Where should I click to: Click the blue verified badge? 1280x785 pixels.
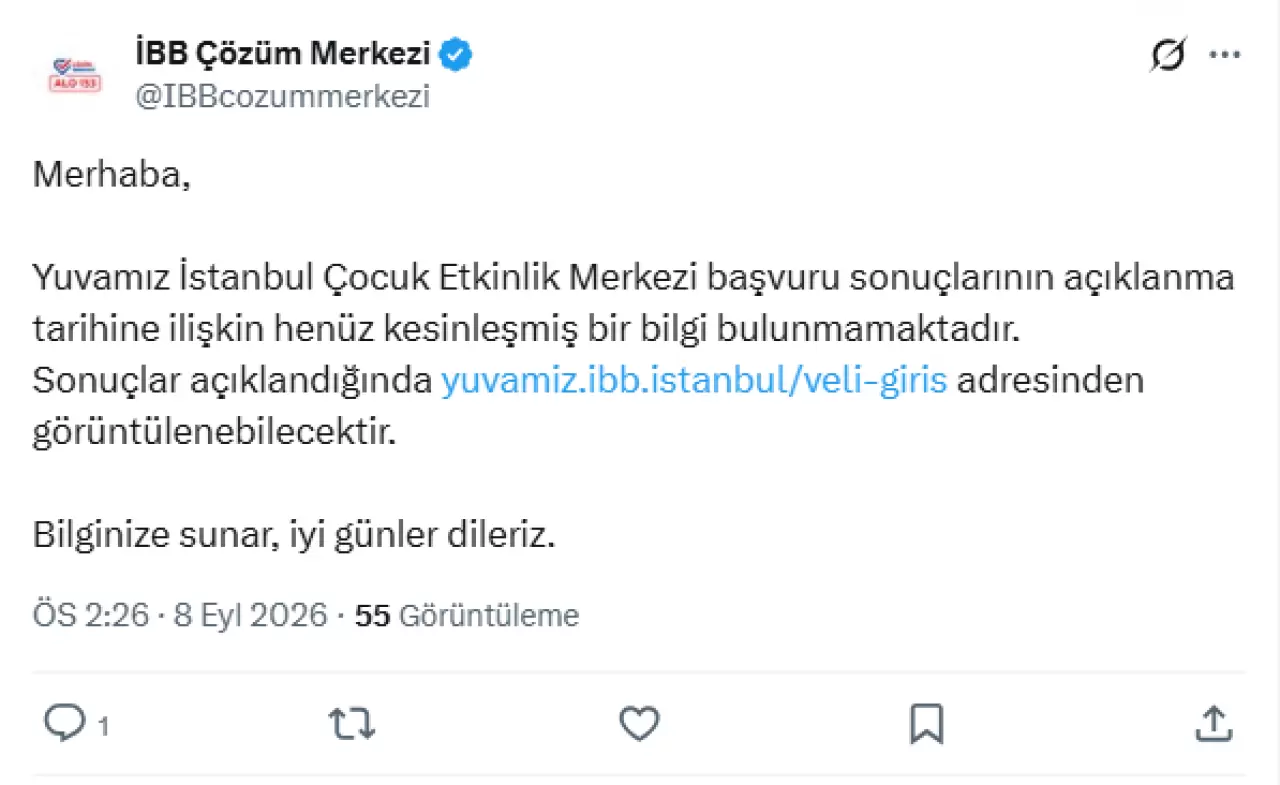point(457,54)
